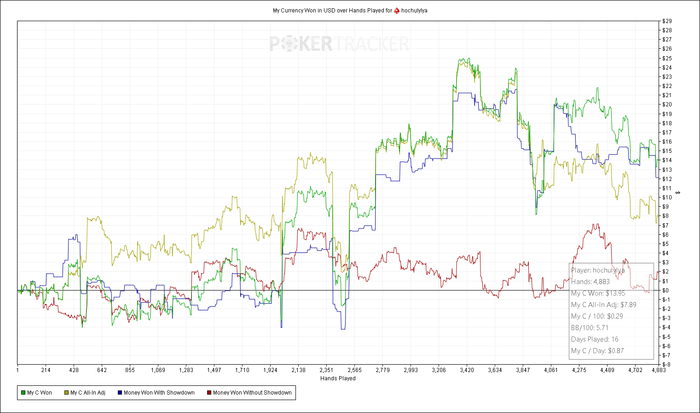Select the My C Won legend label

(39, 393)
